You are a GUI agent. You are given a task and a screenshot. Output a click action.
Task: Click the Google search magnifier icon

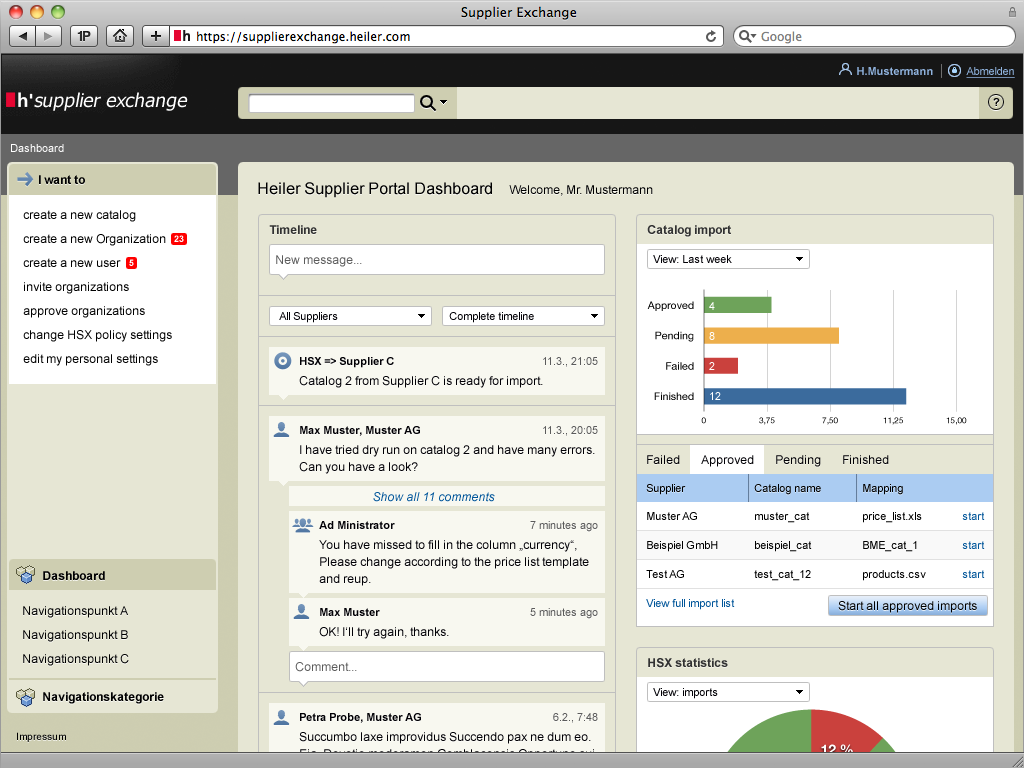[x=744, y=36]
